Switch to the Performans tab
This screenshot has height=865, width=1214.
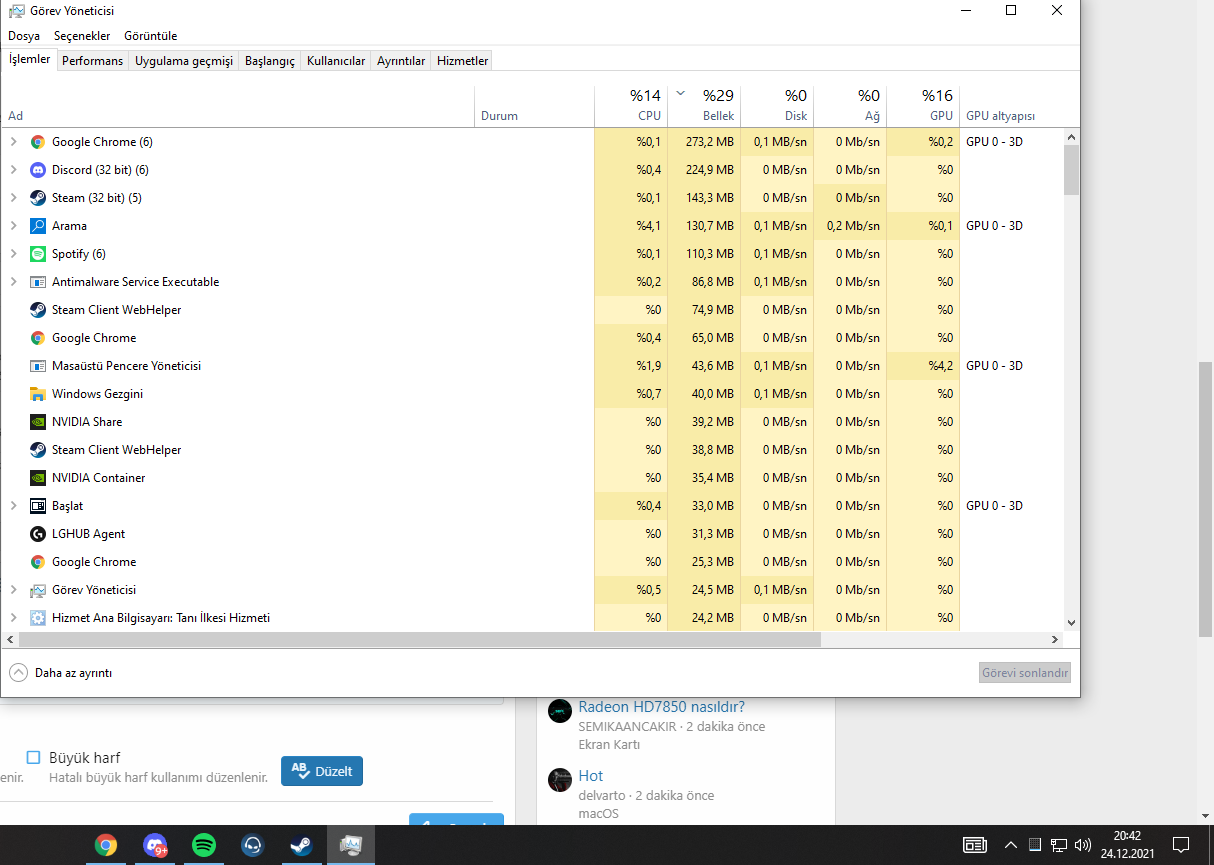pyautogui.click(x=92, y=61)
